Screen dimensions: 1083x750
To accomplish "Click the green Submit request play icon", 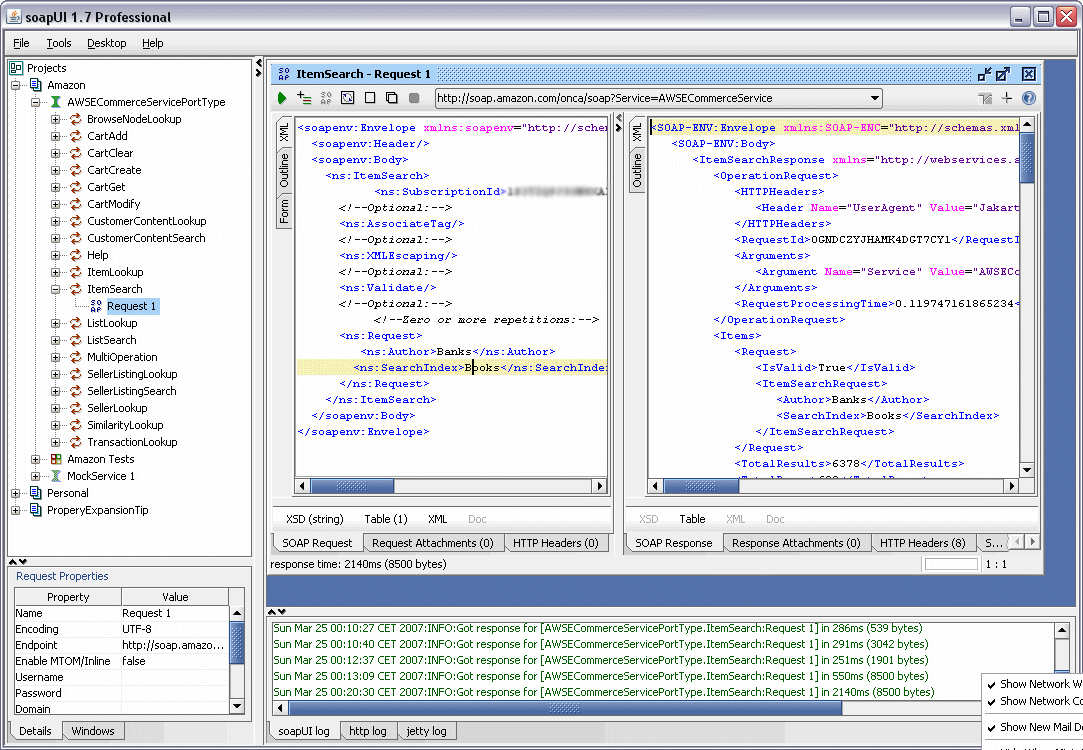I will [283, 98].
